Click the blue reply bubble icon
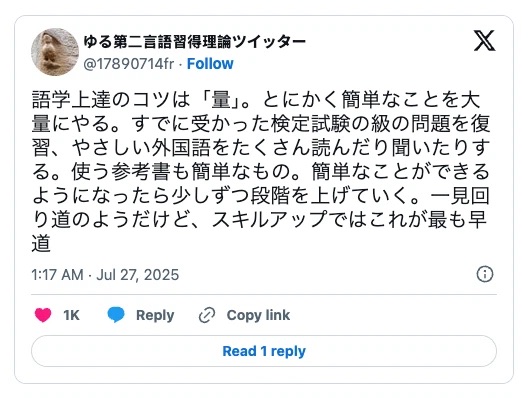530x398 pixels. click(x=116, y=315)
